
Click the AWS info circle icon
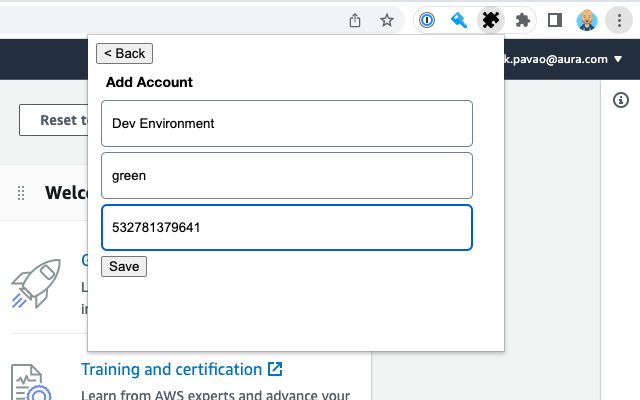(x=621, y=100)
